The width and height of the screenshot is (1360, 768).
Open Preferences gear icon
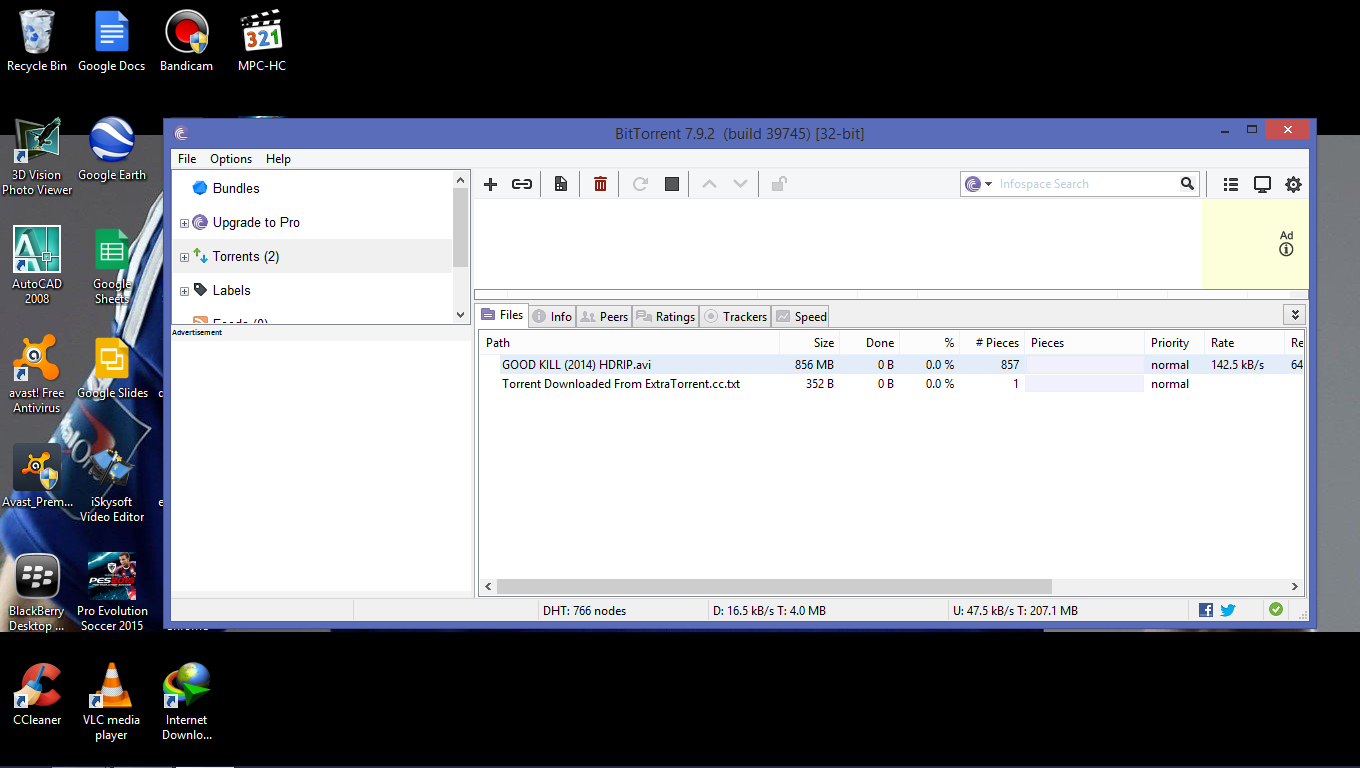(x=1293, y=184)
